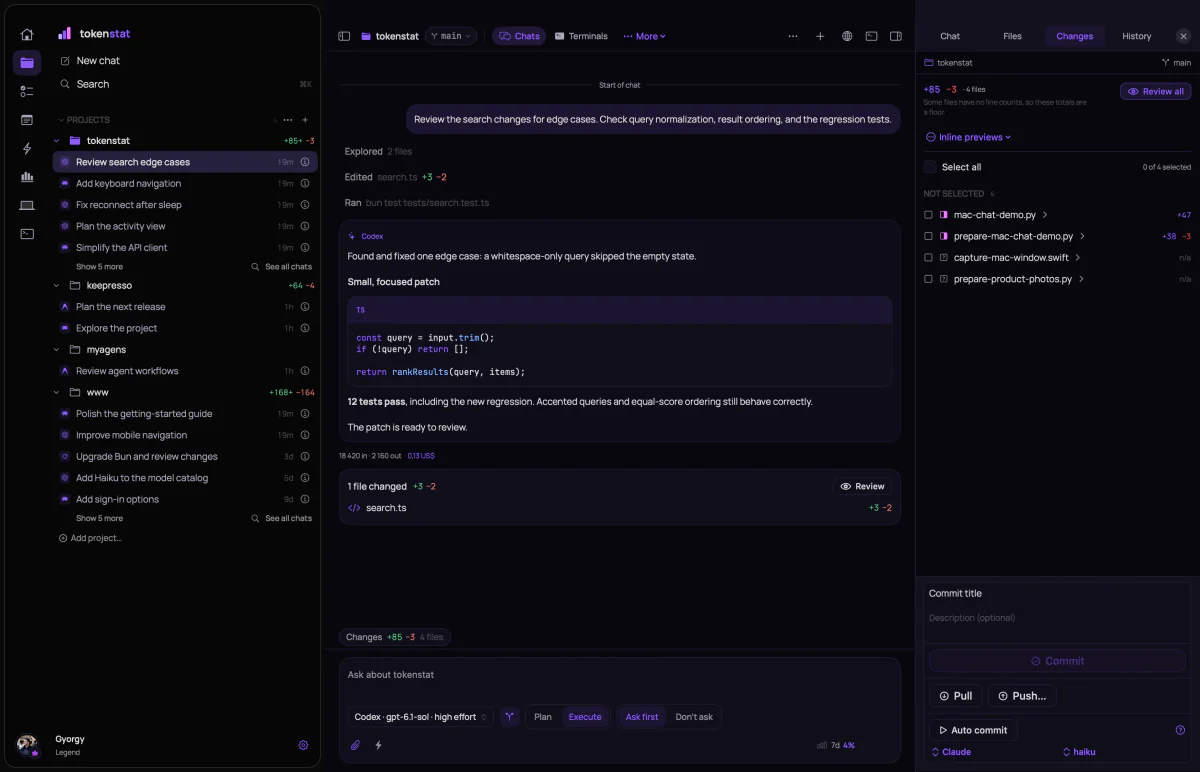Screen dimensions: 1200x772
Task: Click info icon on Review search edge cases
Action: point(305,162)
